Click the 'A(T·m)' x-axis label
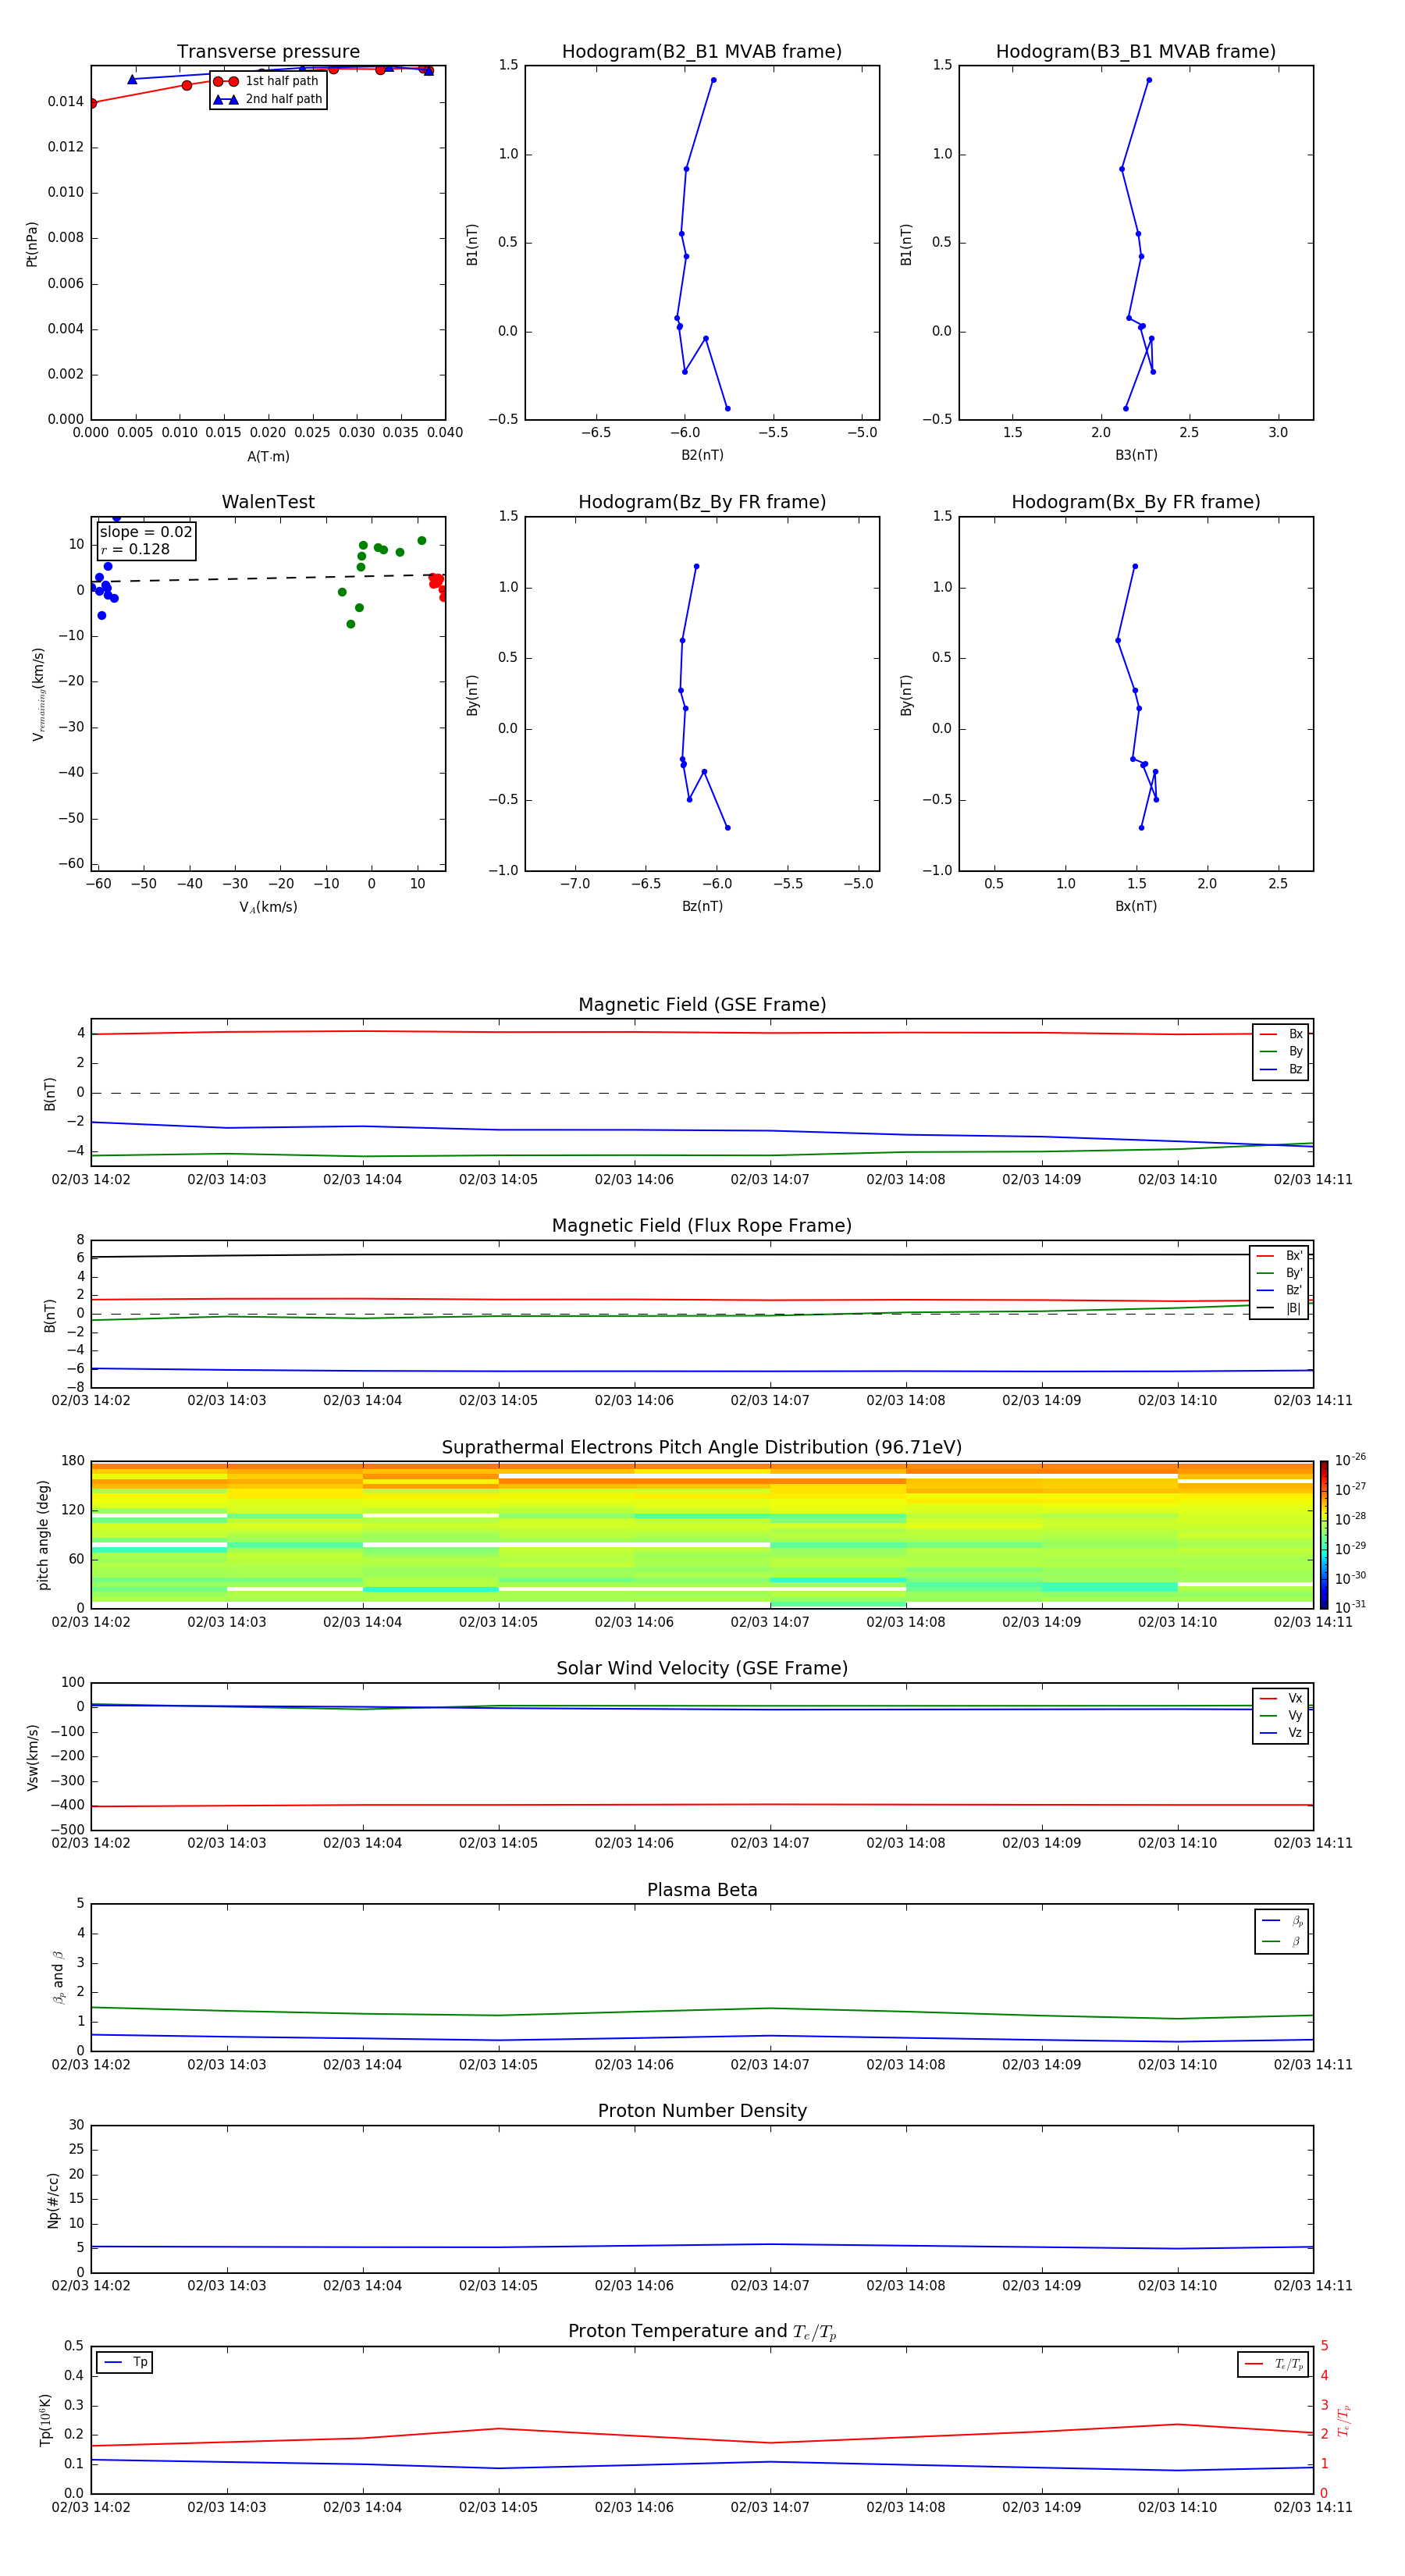 click(268, 457)
